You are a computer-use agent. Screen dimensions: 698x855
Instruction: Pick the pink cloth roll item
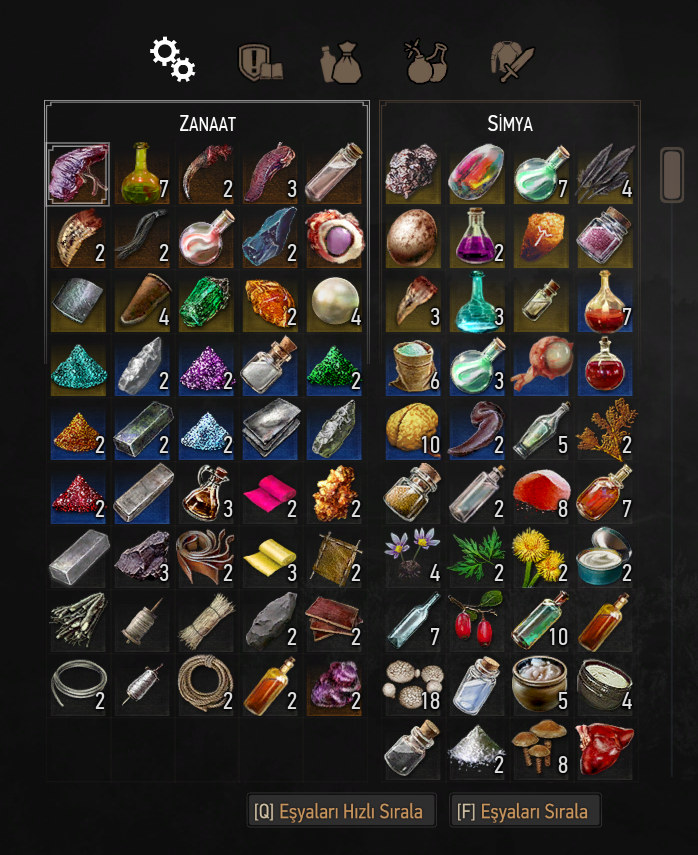(x=270, y=495)
